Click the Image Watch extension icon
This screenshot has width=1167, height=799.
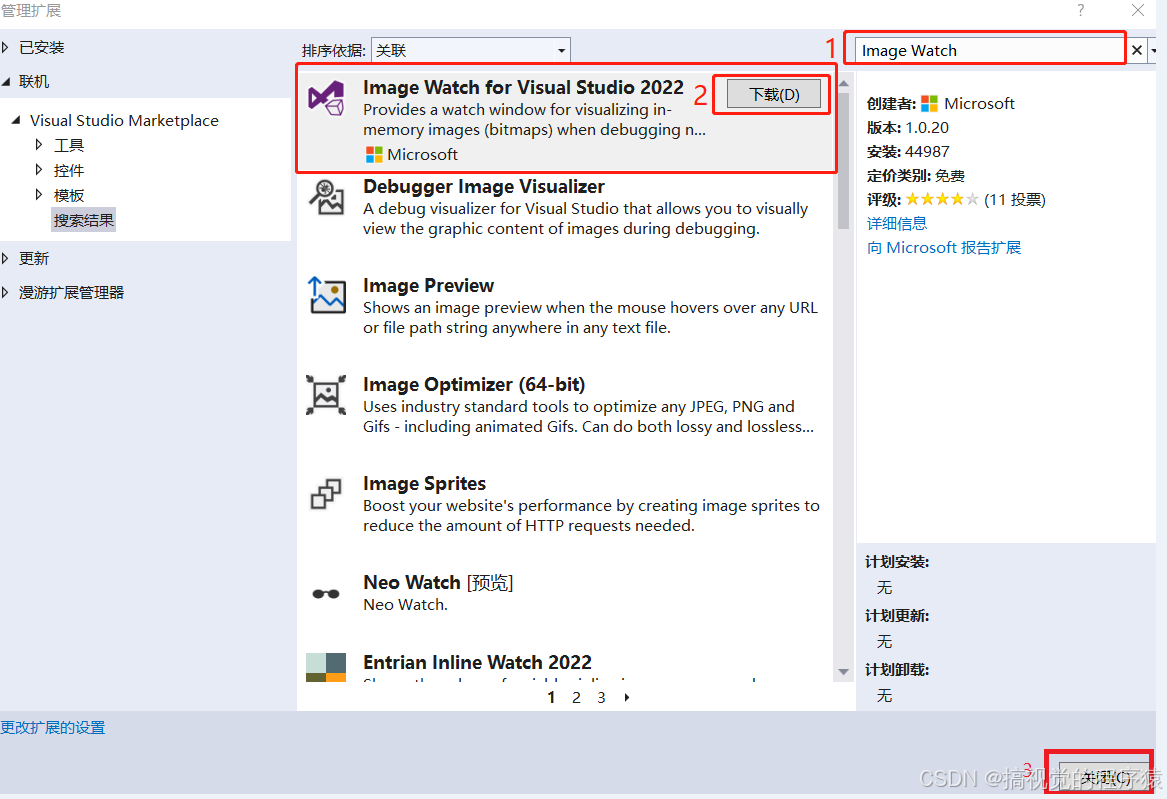[x=325, y=99]
